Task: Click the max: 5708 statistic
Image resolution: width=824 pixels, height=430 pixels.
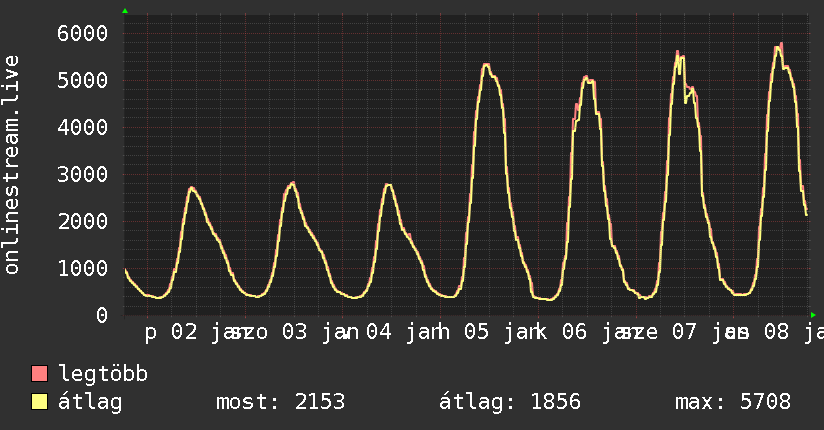Action: pos(733,402)
